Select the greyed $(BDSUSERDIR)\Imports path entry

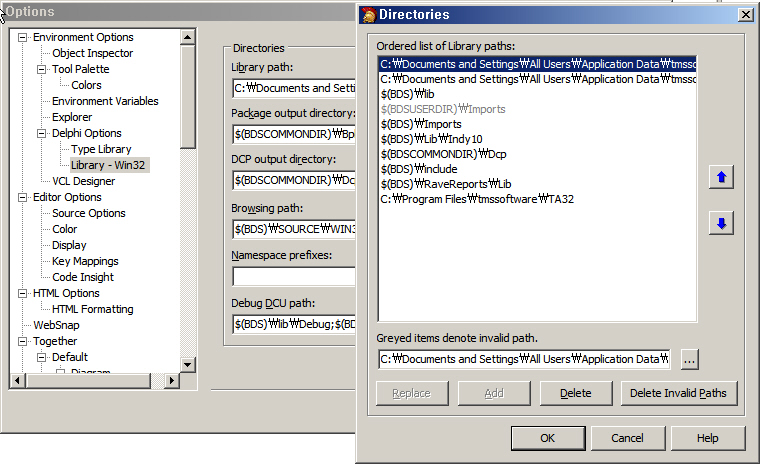click(443, 108)
